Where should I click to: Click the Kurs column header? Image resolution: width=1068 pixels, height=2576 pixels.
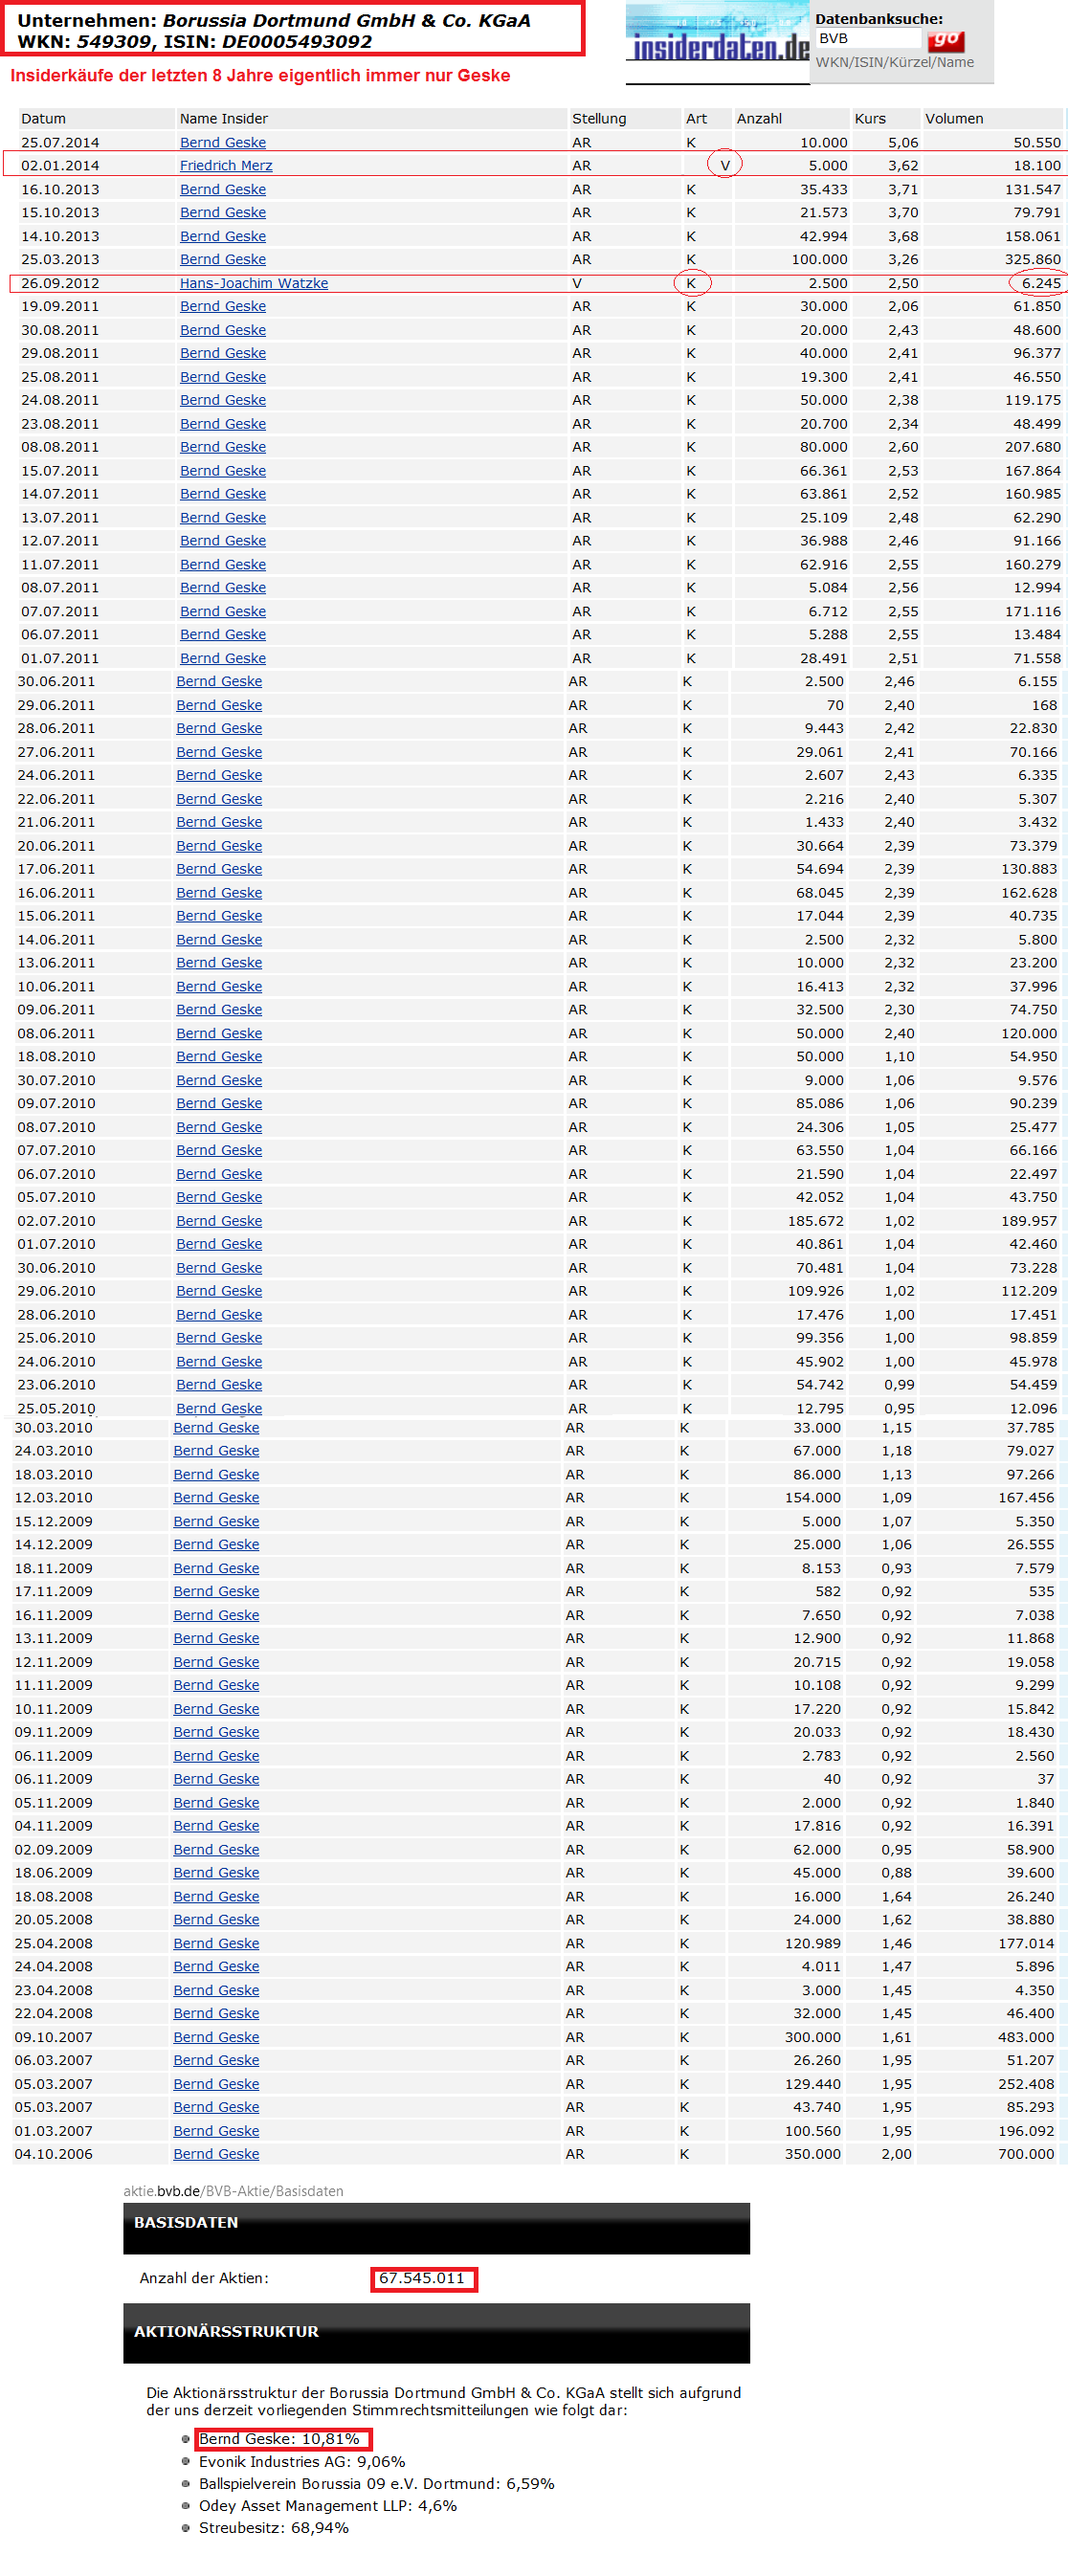[x=870, y=118]
